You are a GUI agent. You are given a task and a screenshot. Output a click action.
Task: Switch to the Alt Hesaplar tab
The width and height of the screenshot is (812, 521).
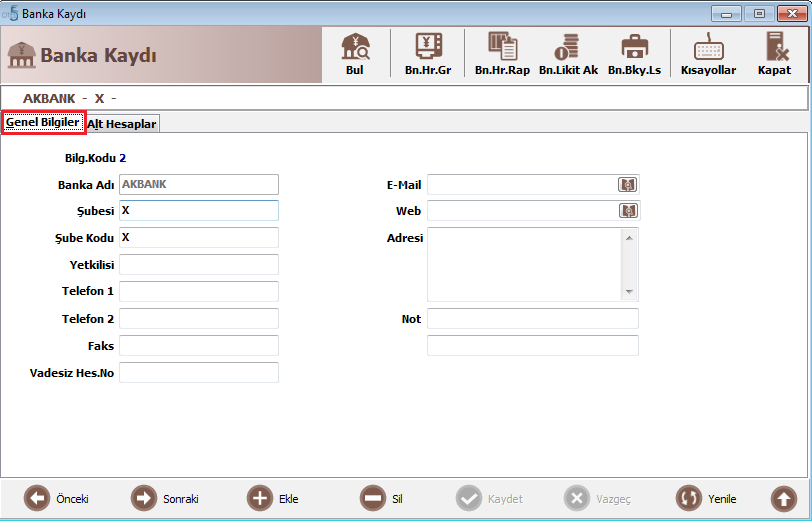point(122,124)
